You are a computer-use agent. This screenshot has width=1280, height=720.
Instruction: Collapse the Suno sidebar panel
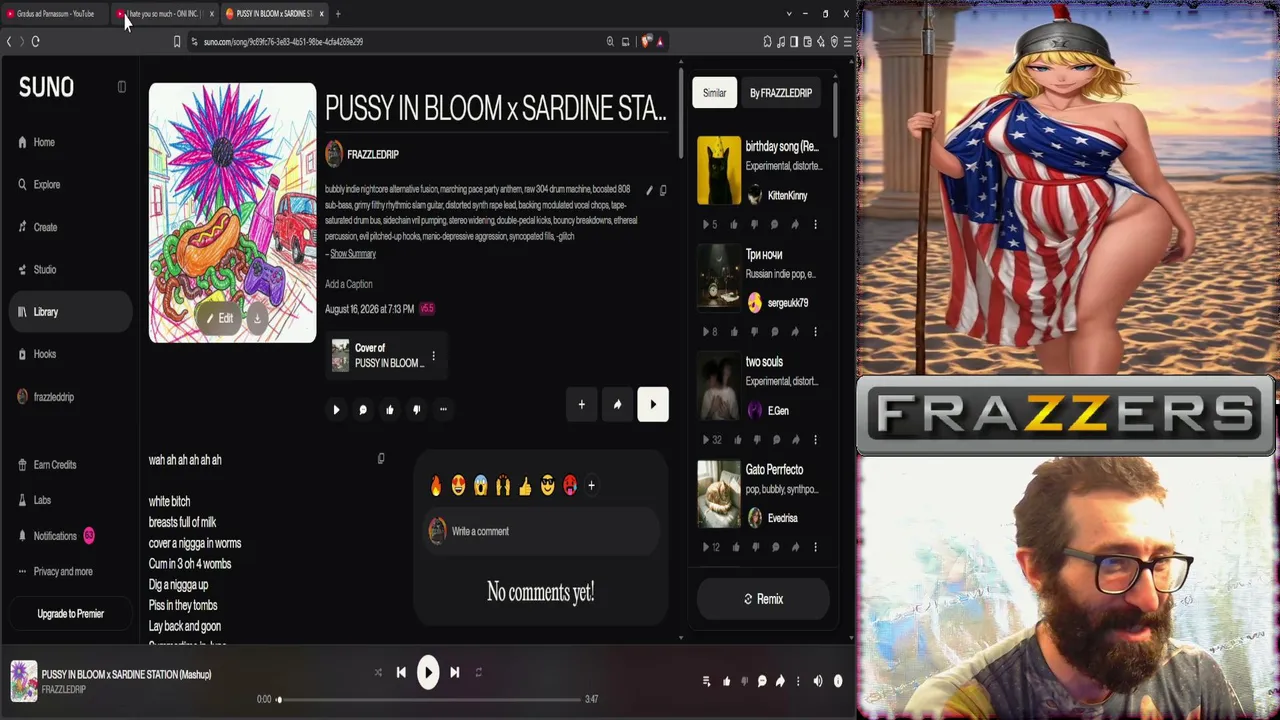pos(122,87)
